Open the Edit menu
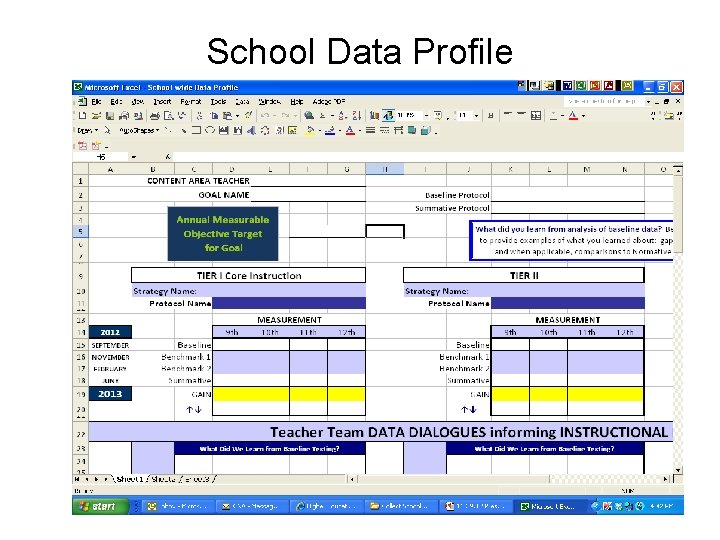Viewport: 720px width, 540px height. (x=116, y=101)
